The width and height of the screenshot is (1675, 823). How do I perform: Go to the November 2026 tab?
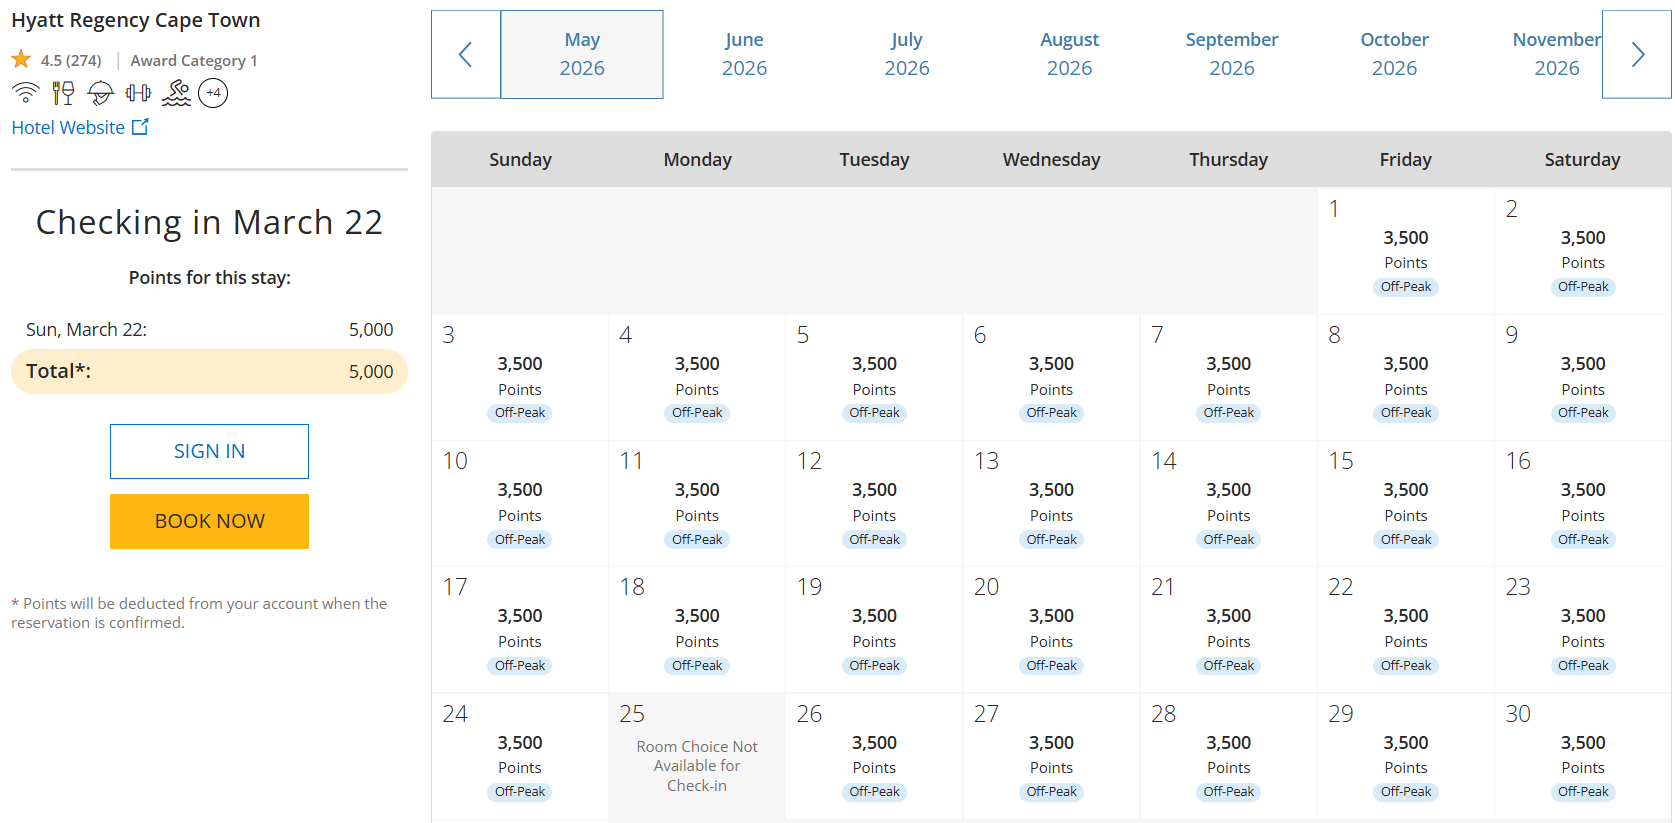pos(1556,54)
